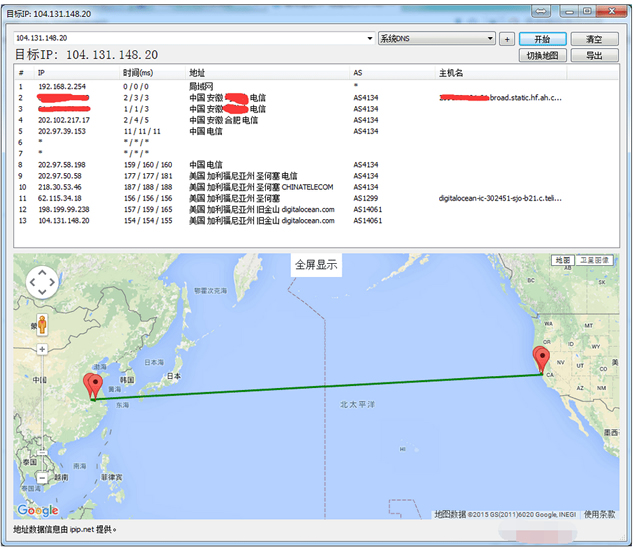The width and height of the screenshot is (637, 550).
Task: Click the 全屏显示 fullscreen map button
Action: click(316, 265)
